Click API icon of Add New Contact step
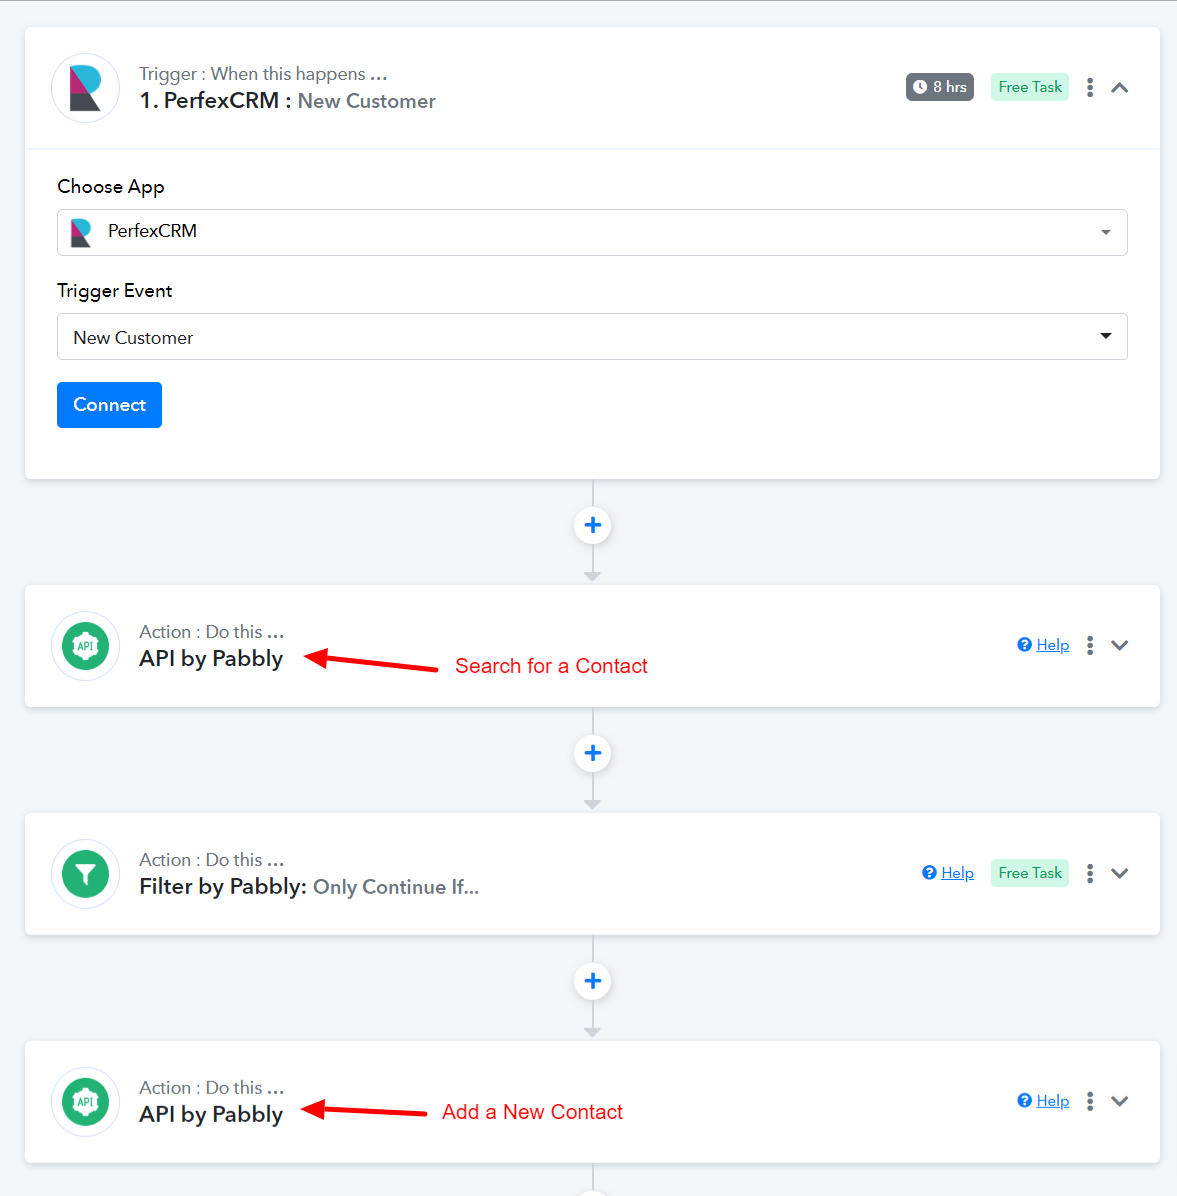1177x1196 pixels. coord(85,1102)
